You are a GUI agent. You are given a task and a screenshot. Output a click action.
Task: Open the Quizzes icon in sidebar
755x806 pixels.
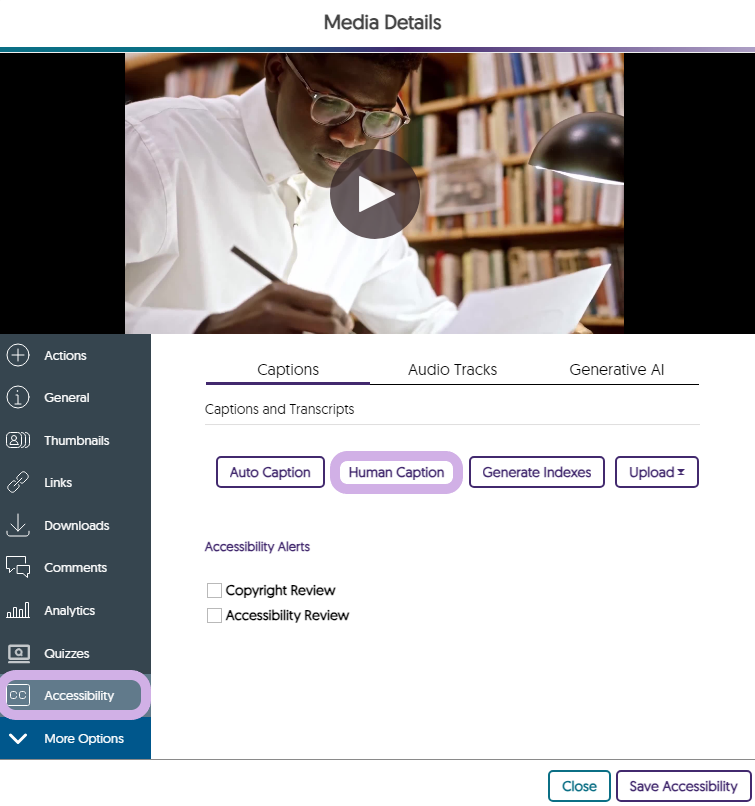tap(18, 653)
